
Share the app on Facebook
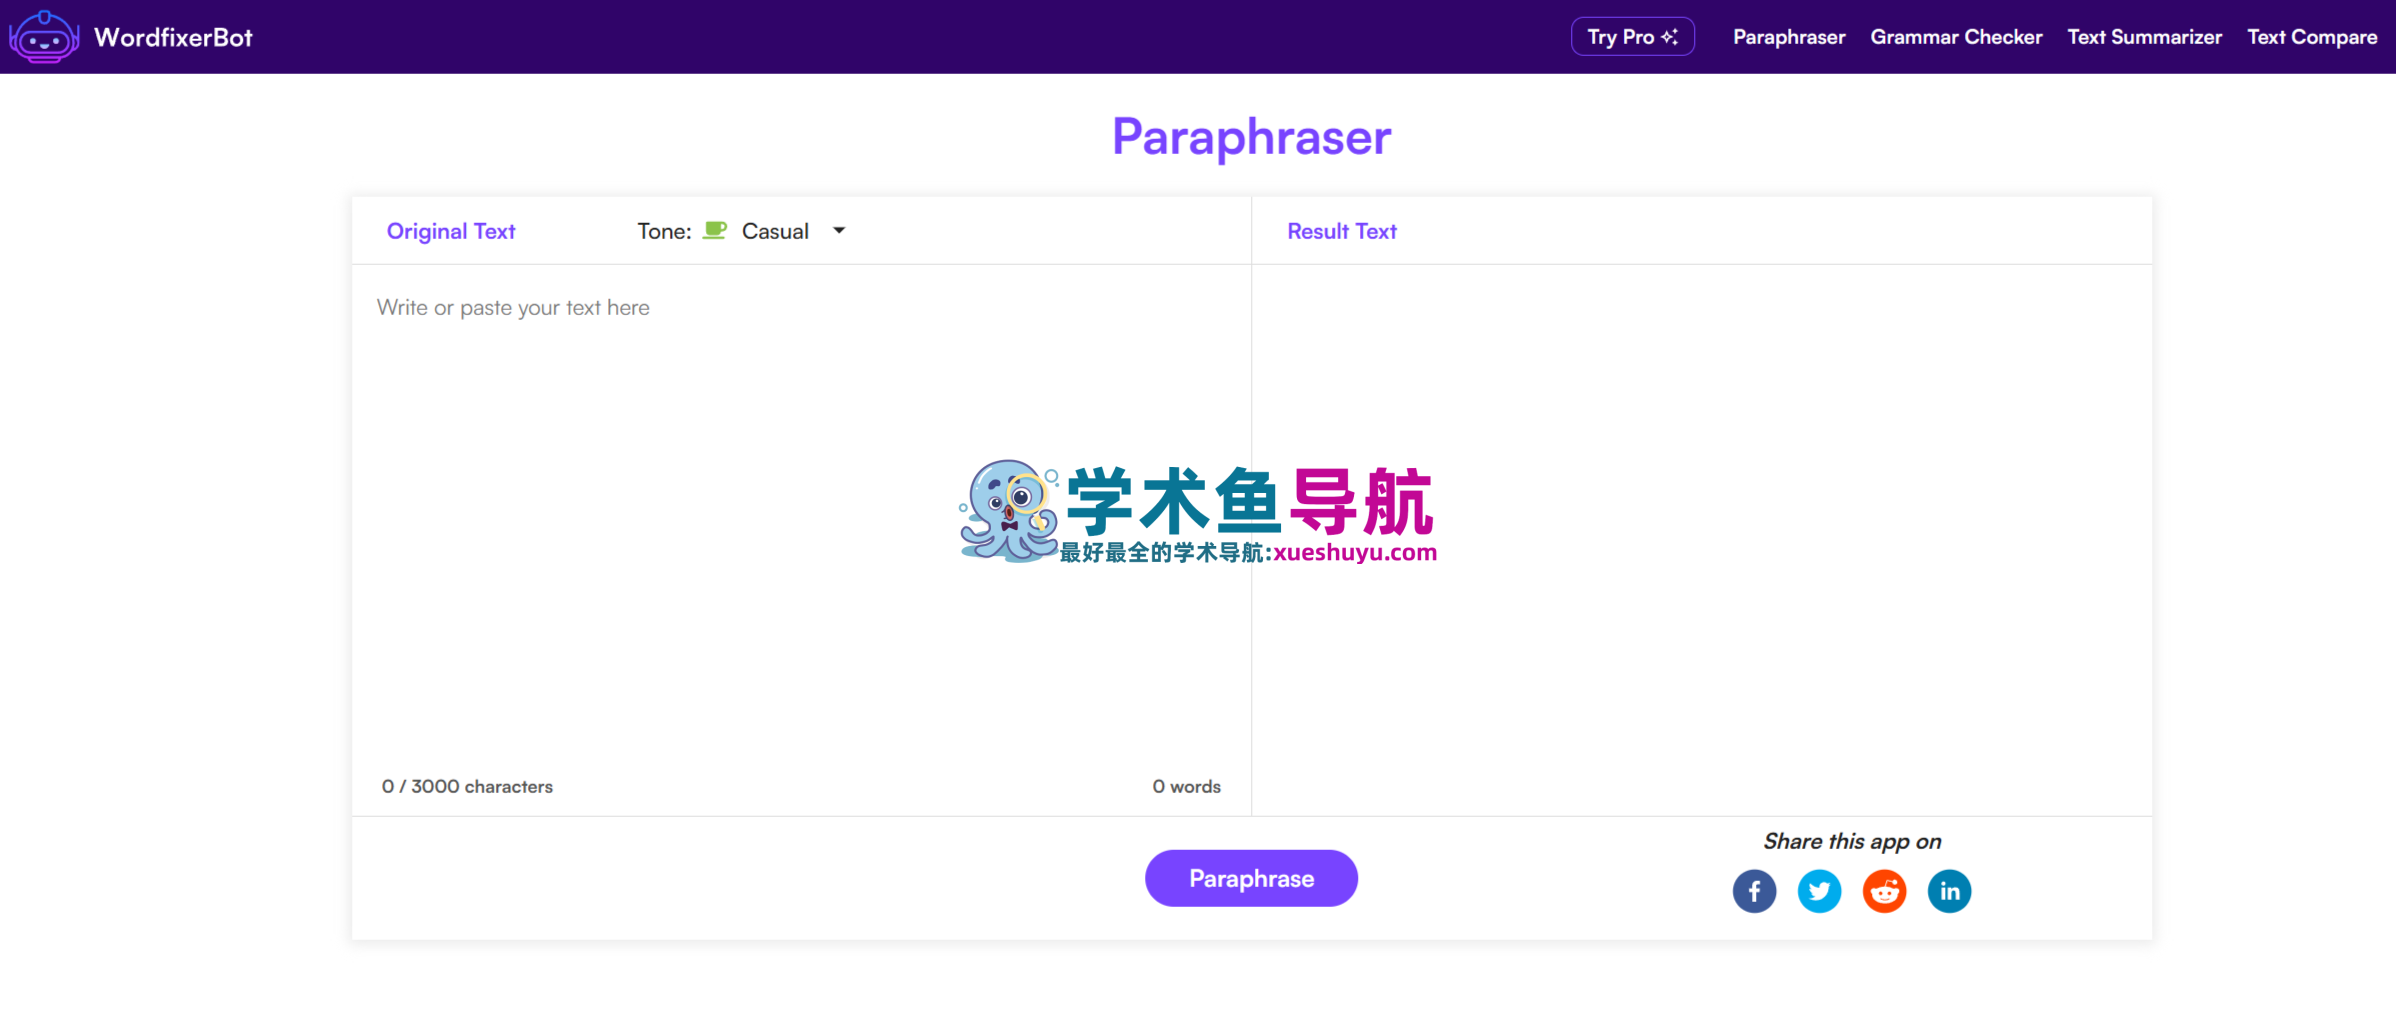click(1754, 891)
